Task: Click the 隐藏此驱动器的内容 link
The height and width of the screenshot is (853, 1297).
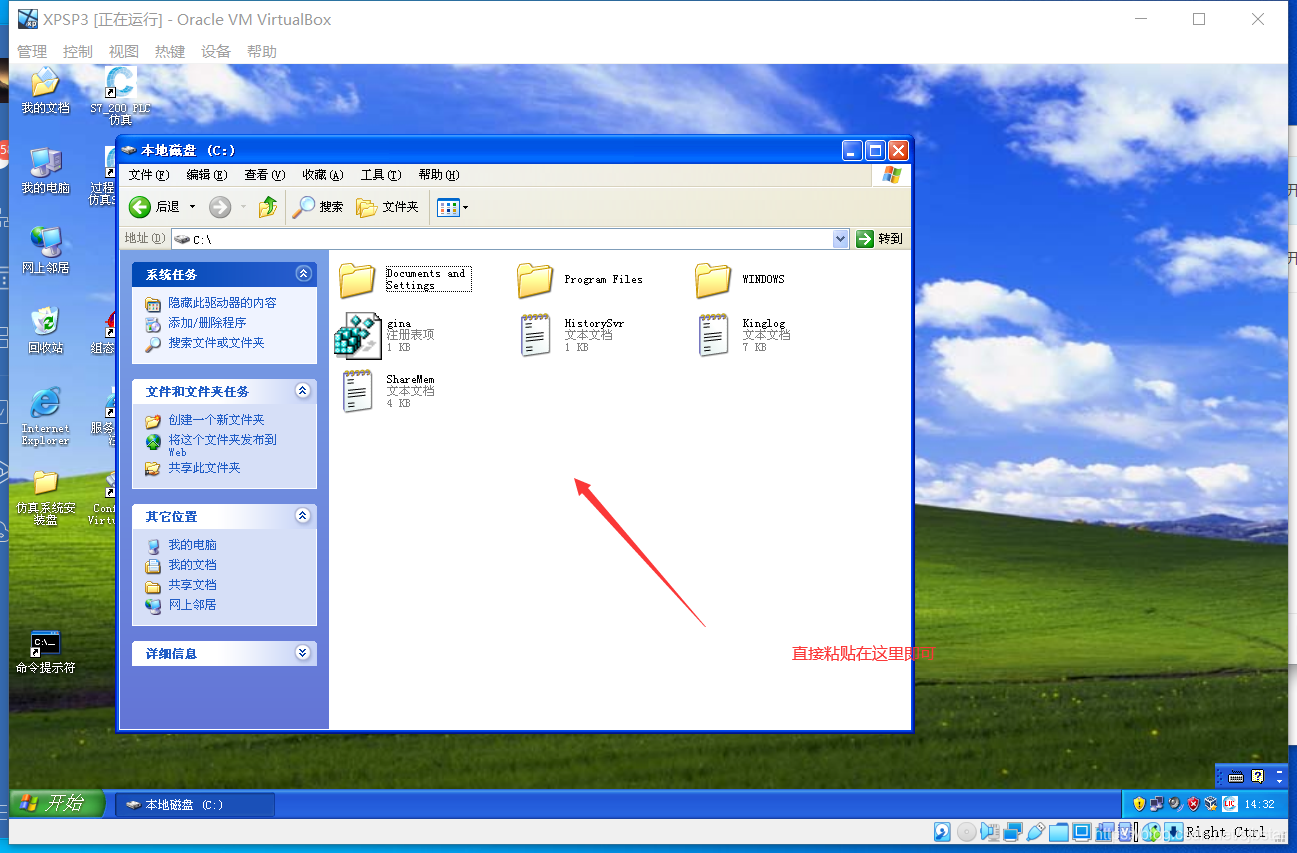Action: pyautogui.click(x=222, y=303)
